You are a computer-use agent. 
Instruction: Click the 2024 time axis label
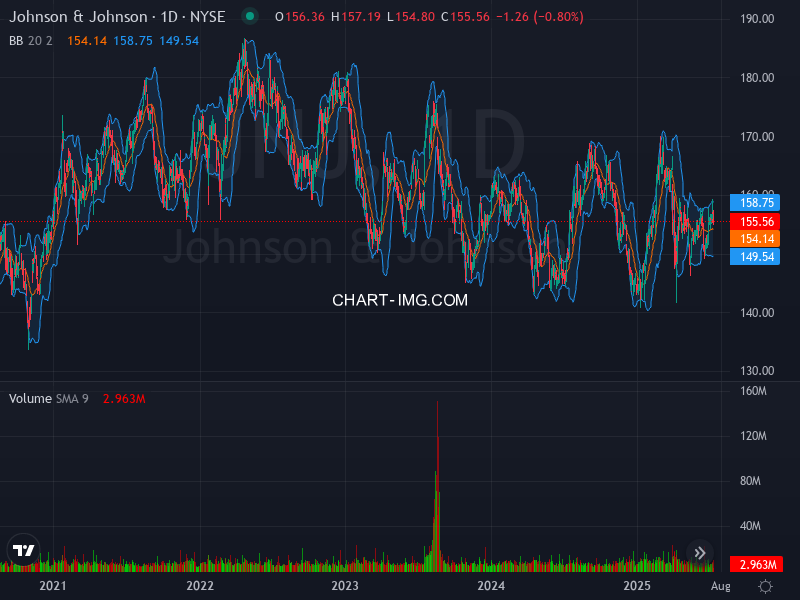coord(491,586)
